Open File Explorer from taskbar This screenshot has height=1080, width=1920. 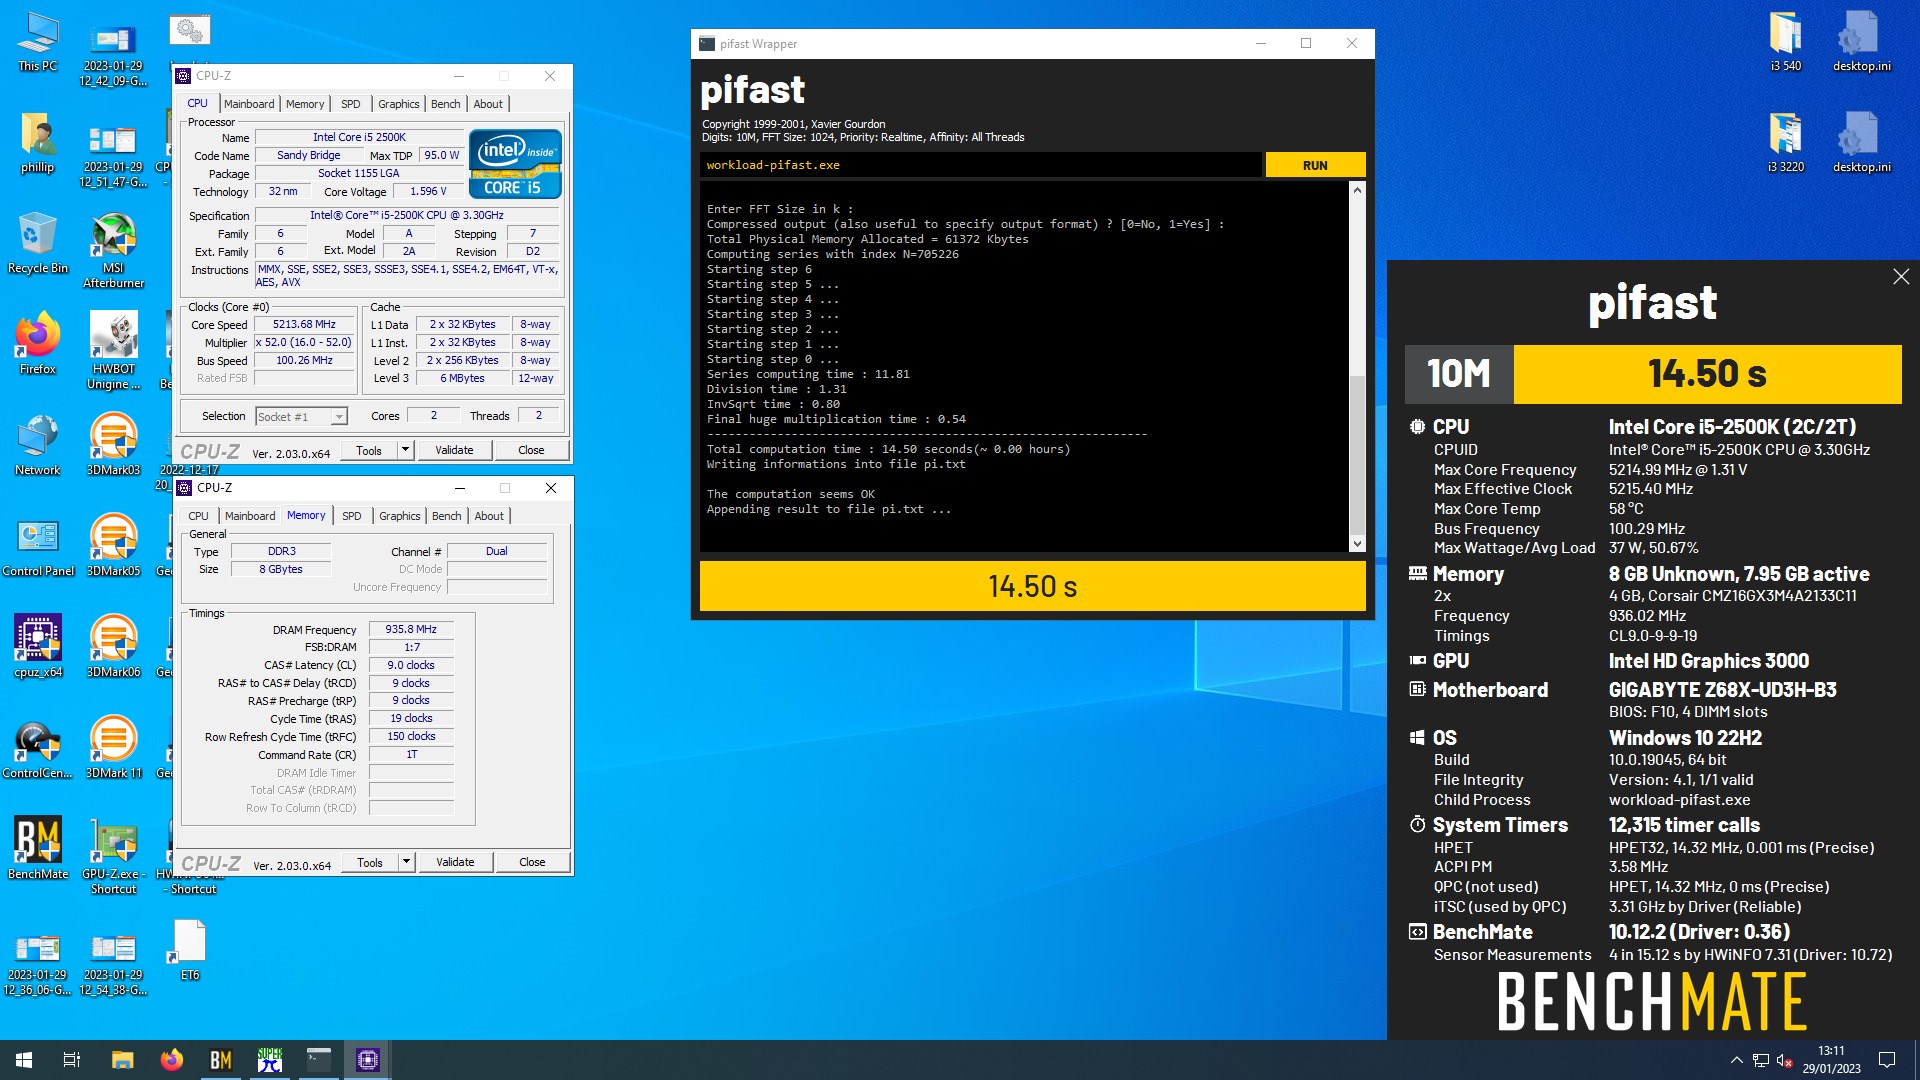[122, 1060]
